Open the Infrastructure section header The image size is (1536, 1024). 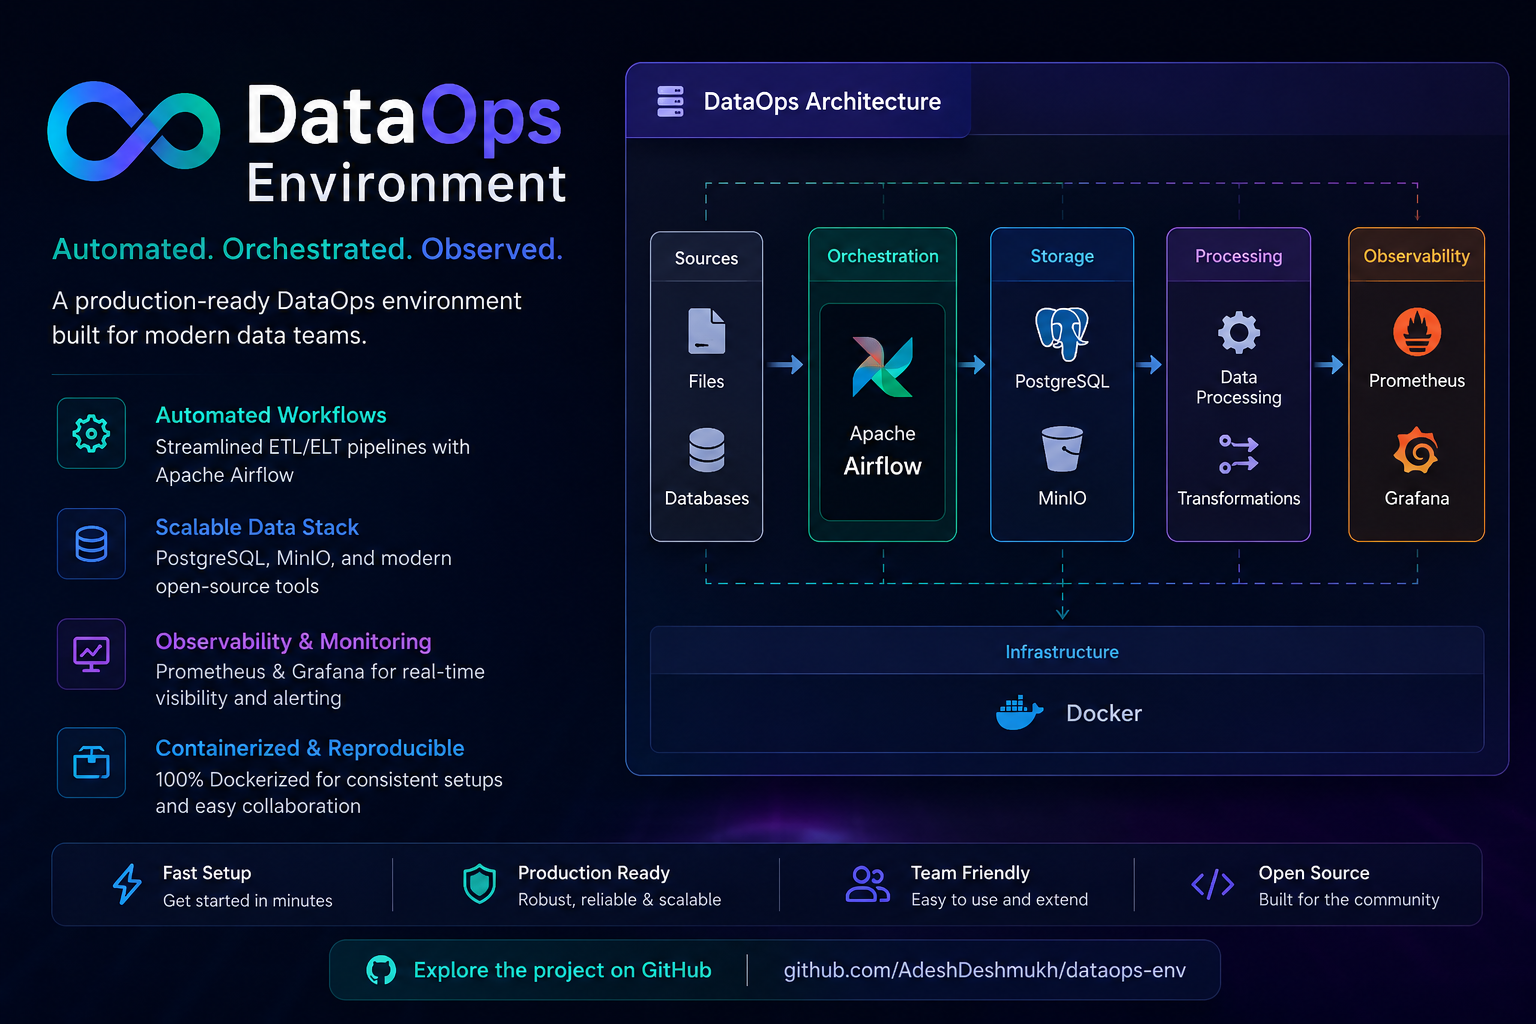tap(1067, 652)
